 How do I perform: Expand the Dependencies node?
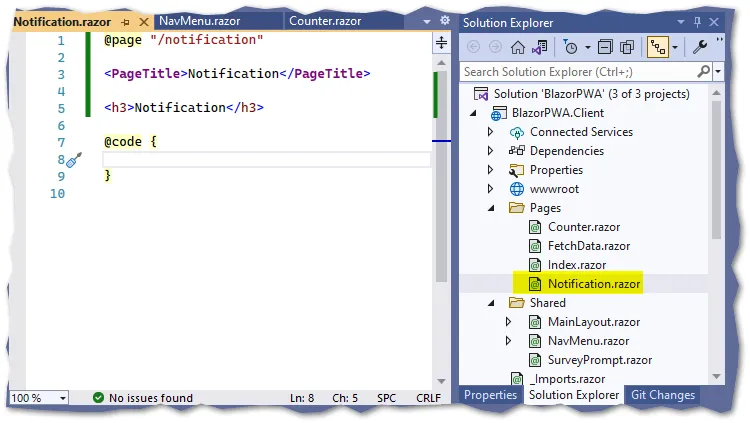(490, 151)
